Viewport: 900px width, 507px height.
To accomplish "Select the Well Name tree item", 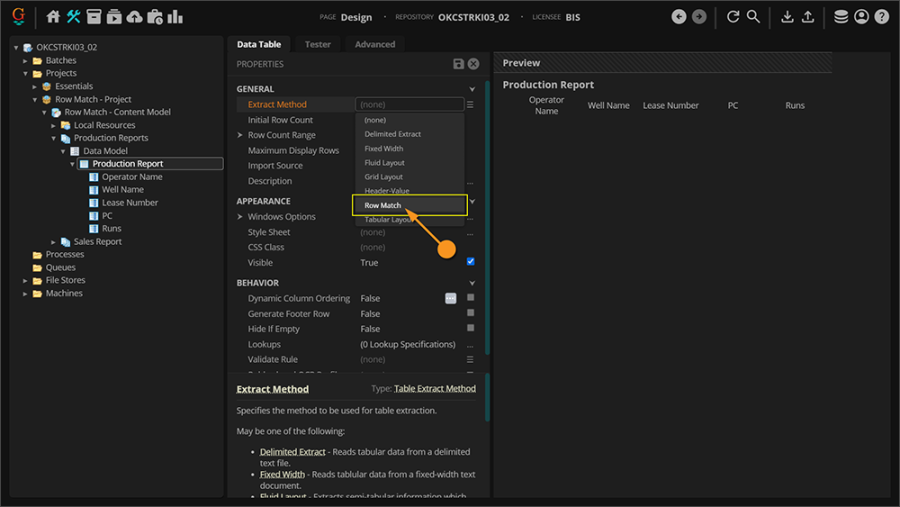I will 123,189.
